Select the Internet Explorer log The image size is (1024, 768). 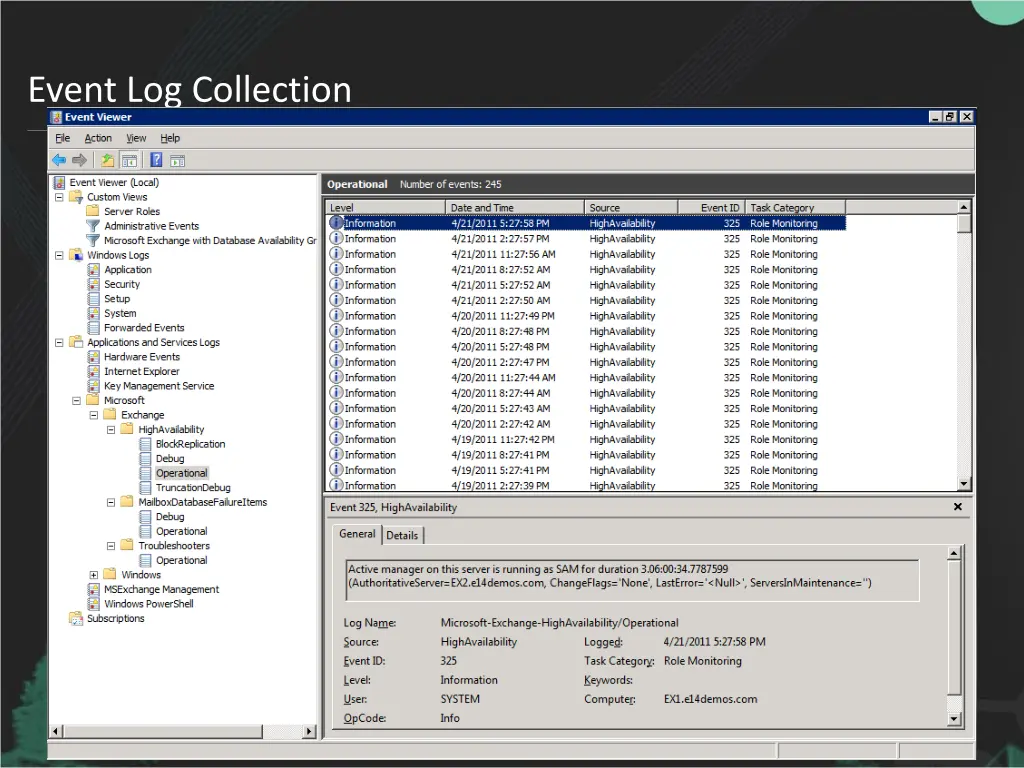coord(142,371)
